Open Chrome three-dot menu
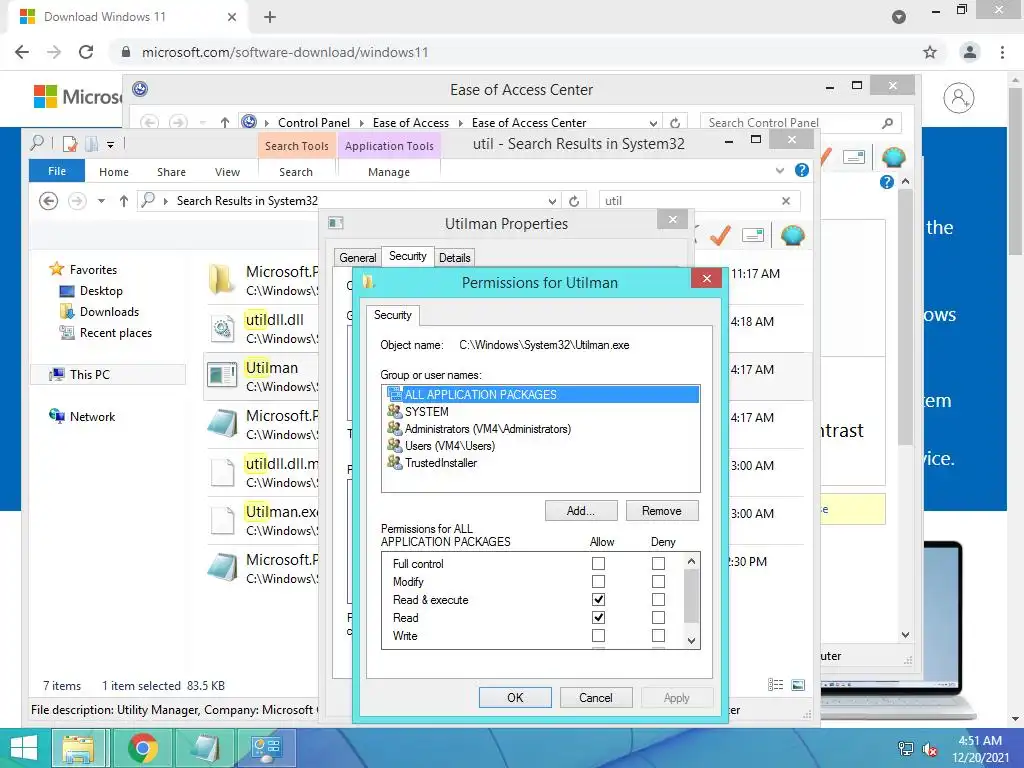The image size is (1024, 768). click(x=1002, y=52)
